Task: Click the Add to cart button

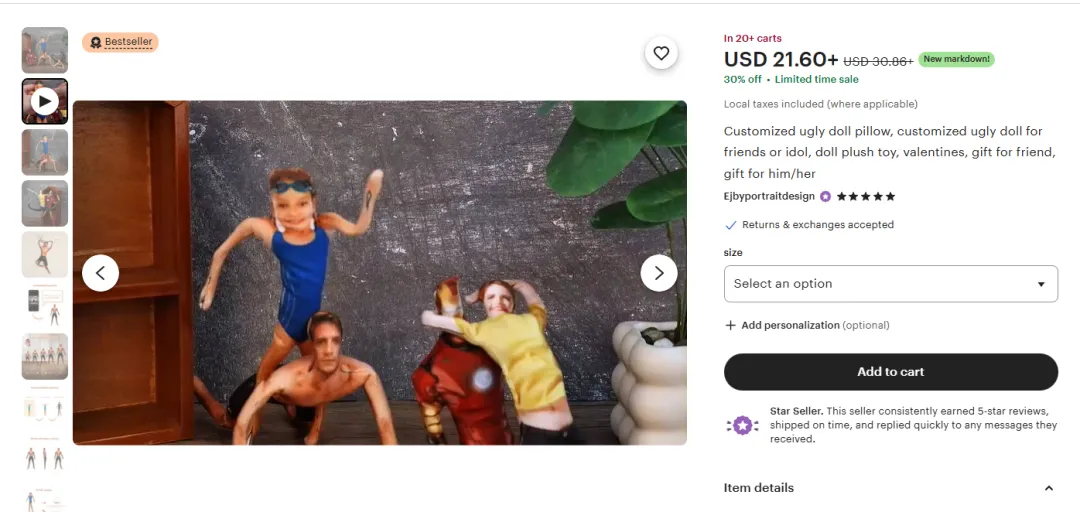Action: coord(890,372)
